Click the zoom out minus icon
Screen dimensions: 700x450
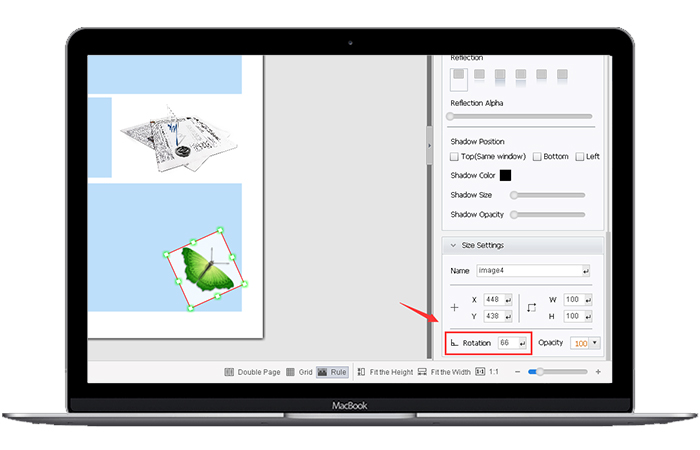[x=517, y=372]
